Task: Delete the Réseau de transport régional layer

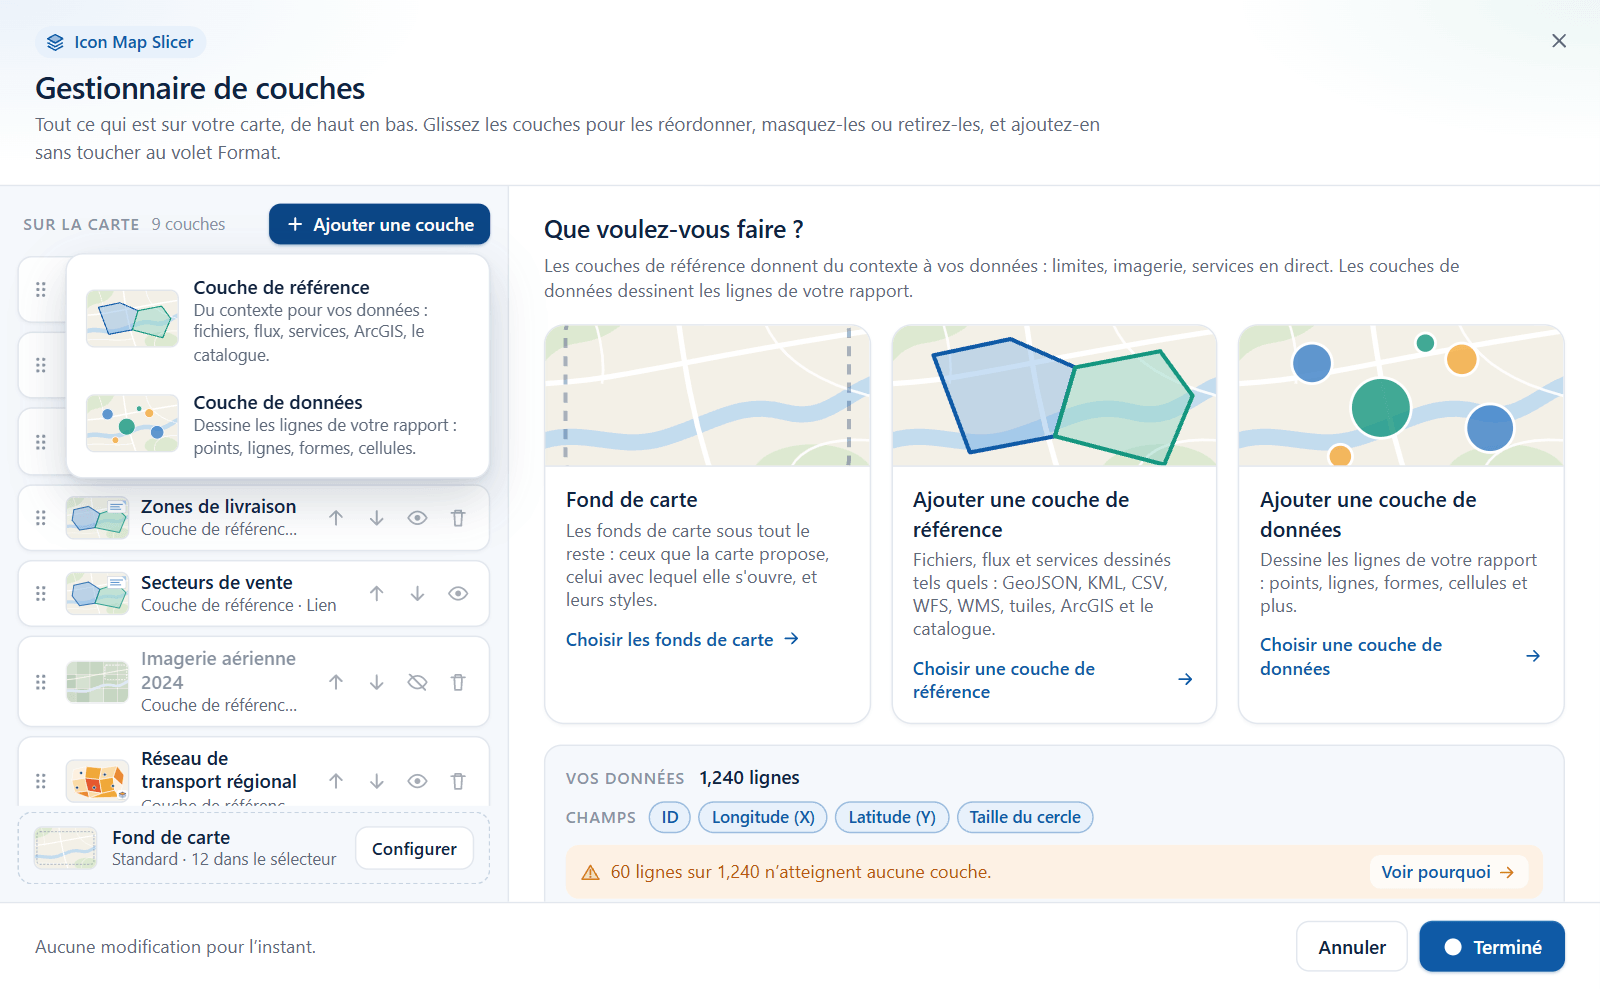Action: [458, 781]
